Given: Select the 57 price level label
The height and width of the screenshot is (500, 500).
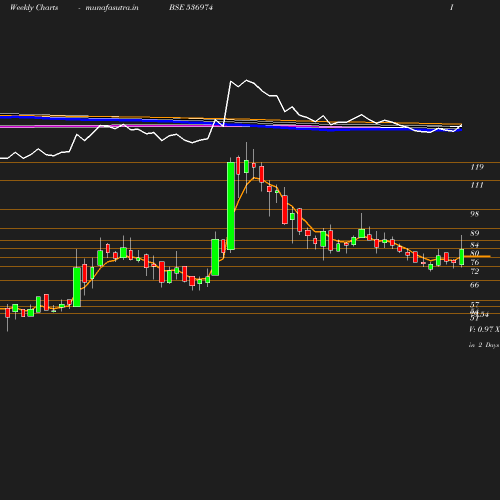Looking at the screenshot, I should coord(475,304).
